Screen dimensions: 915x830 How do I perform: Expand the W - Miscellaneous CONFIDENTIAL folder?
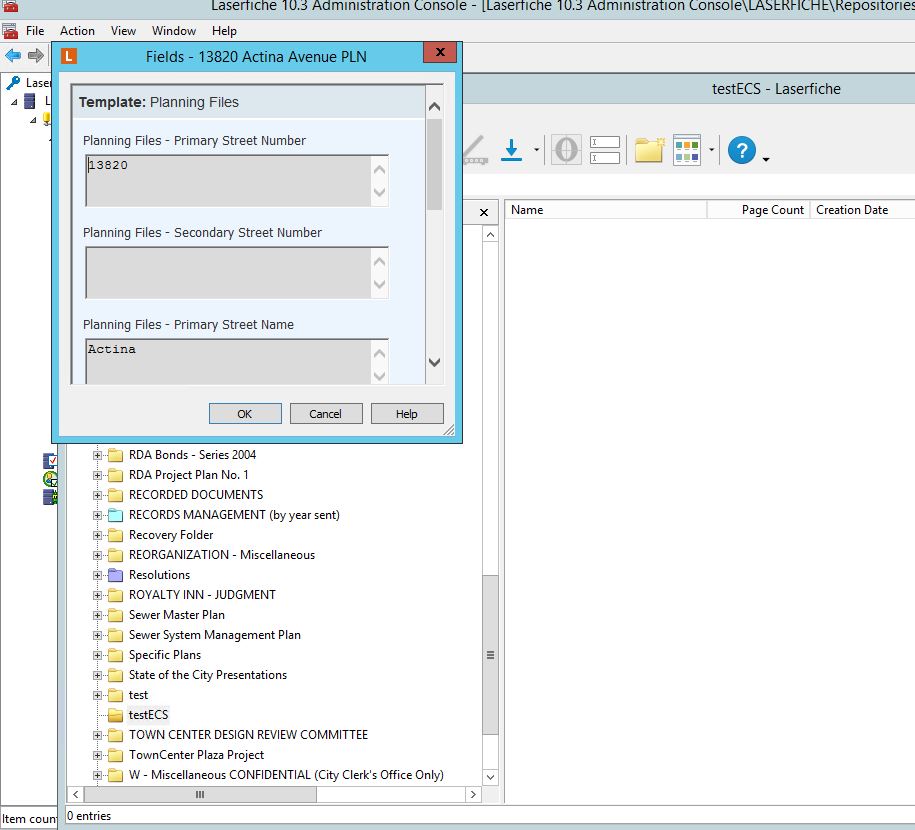[97, 775]
